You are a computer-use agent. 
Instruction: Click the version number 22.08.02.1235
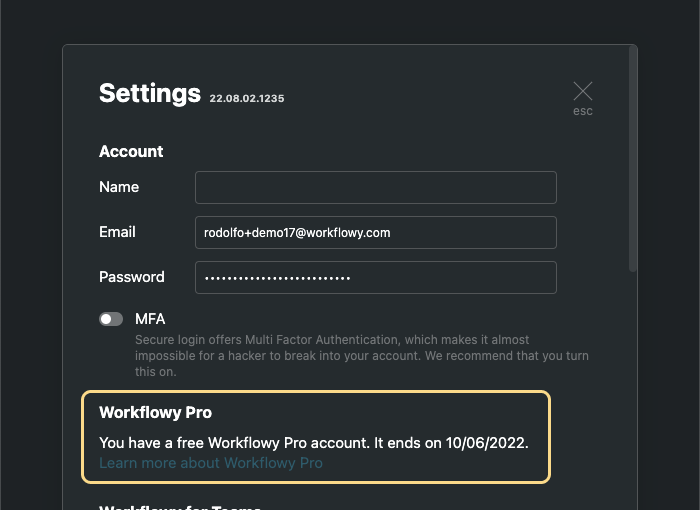[x=247, y=99]
